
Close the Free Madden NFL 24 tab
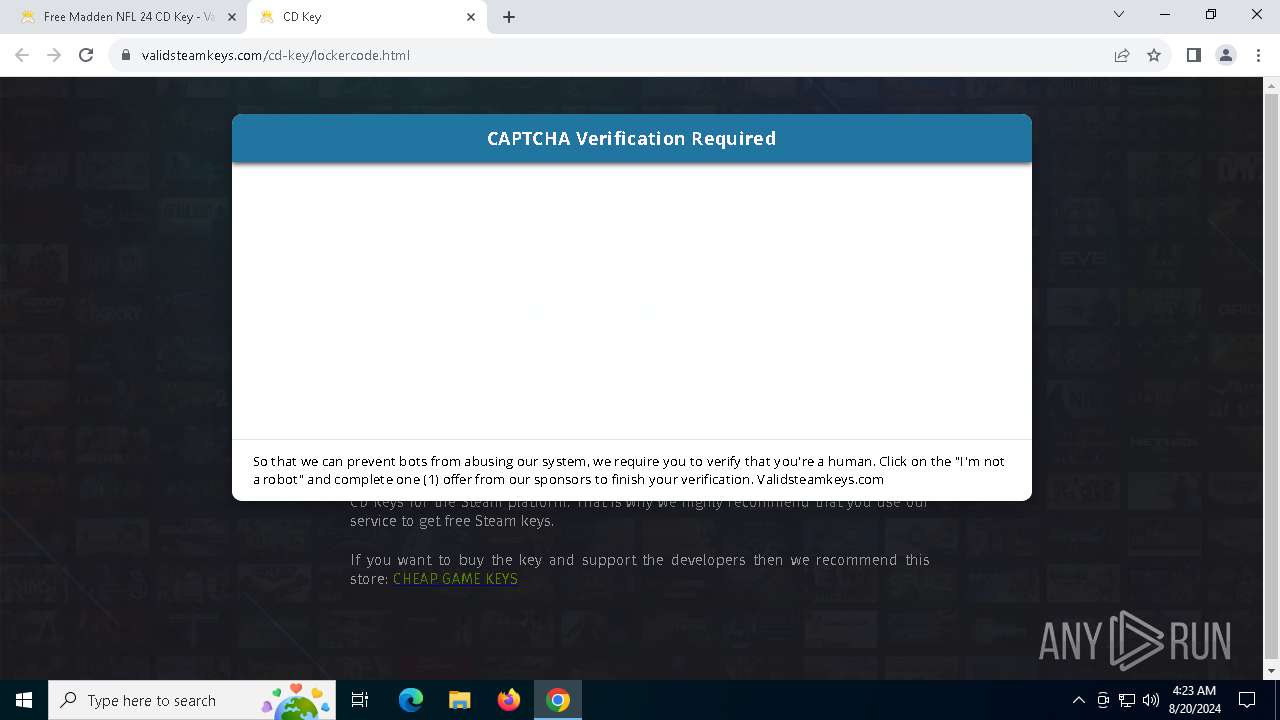point(231,17)
